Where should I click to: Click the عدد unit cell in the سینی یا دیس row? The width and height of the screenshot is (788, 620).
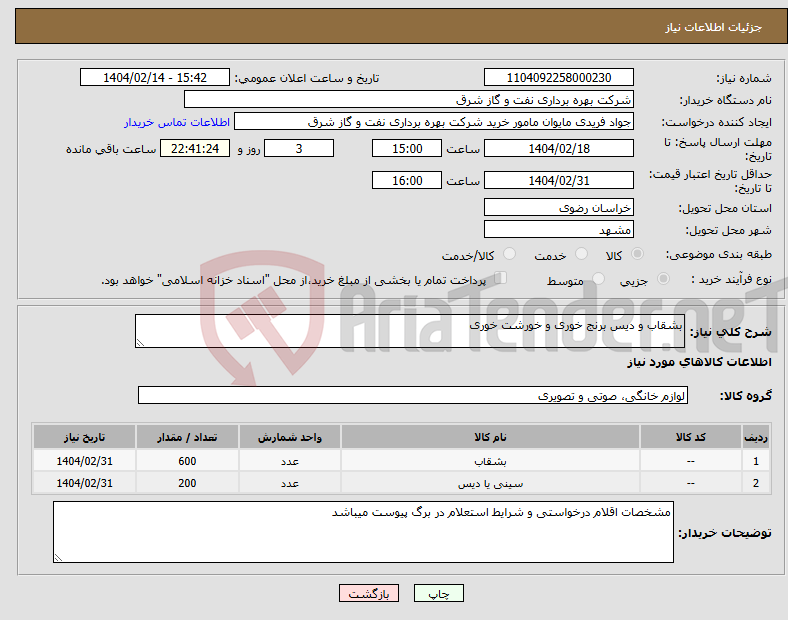click(289, 483)
